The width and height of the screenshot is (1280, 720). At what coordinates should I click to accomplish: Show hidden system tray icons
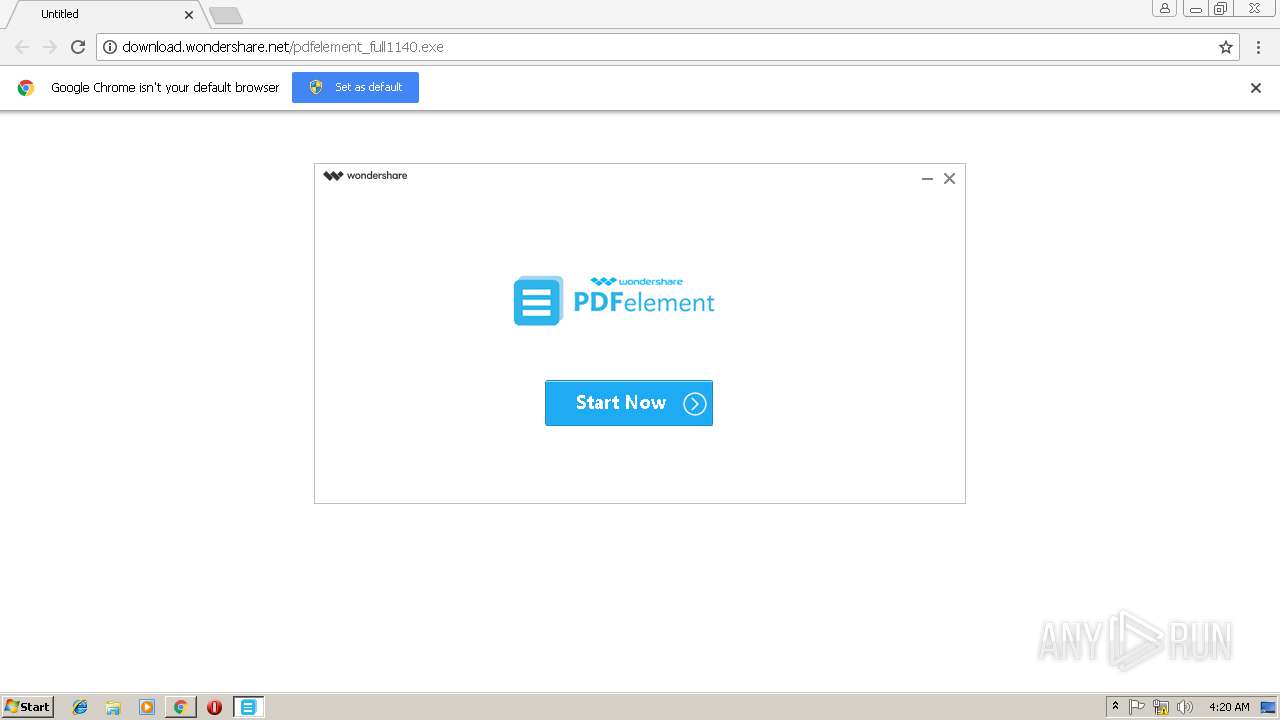pos(1116,707)
